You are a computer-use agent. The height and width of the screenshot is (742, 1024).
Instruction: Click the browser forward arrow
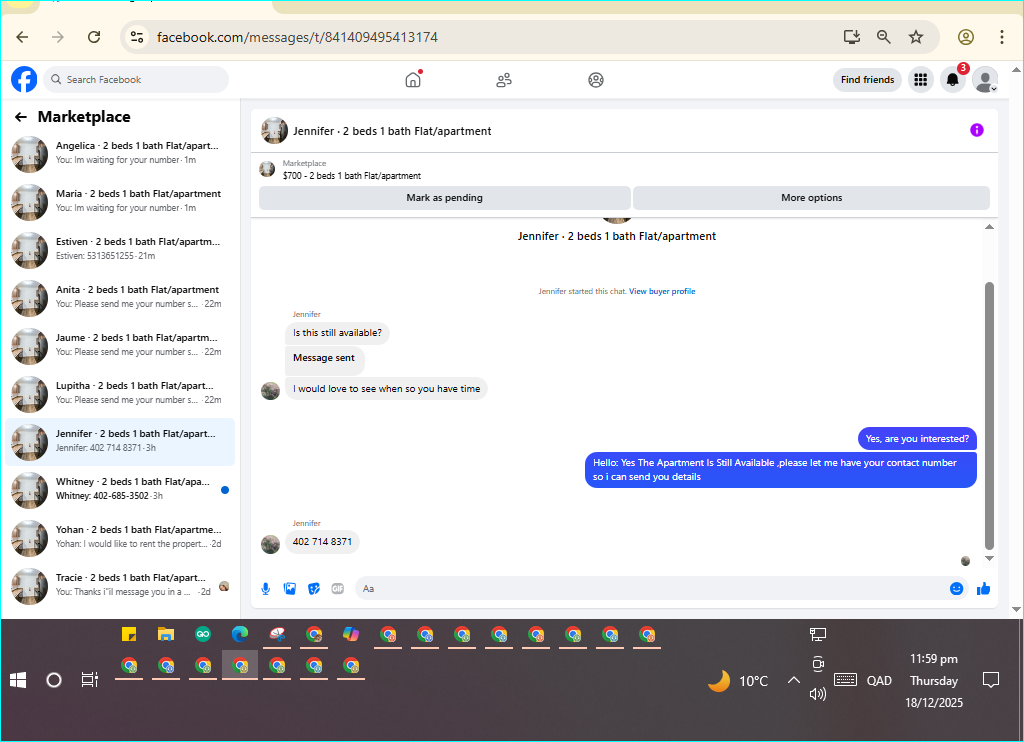pyautogui.click(x=58, y=37)
